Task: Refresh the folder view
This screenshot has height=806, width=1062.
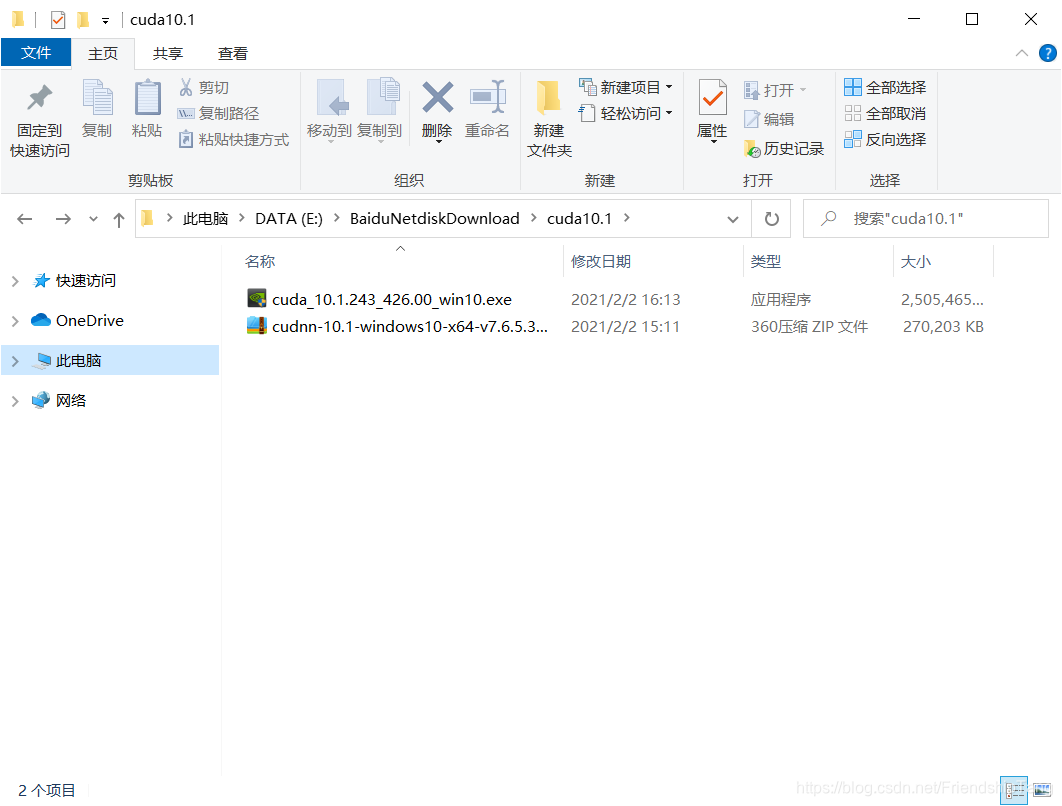Action: tap(771, 219)
